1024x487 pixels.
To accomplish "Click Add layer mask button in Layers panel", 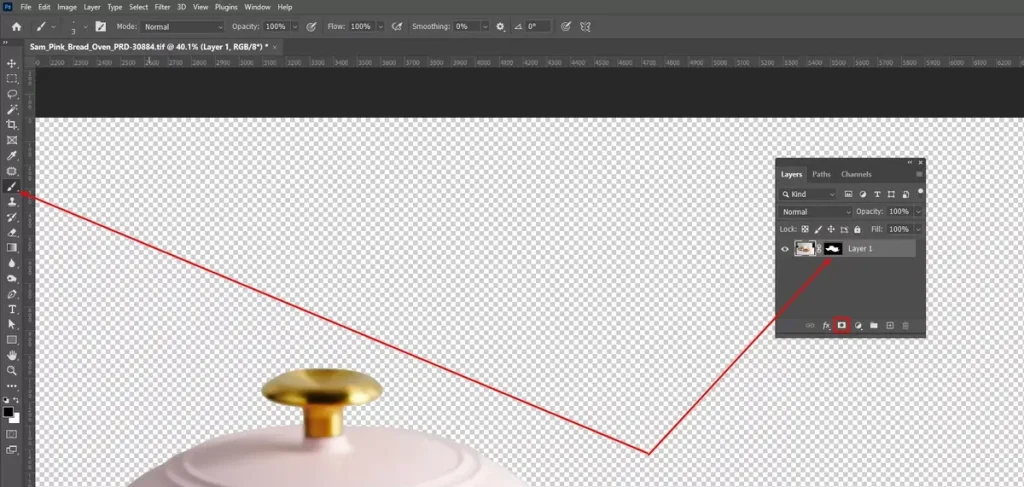I will pos(842,325).
